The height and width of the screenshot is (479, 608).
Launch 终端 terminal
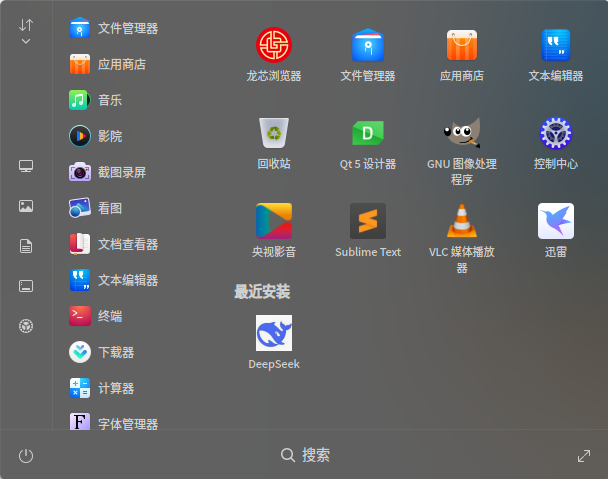pyautogui.click(x=96, y=316)
